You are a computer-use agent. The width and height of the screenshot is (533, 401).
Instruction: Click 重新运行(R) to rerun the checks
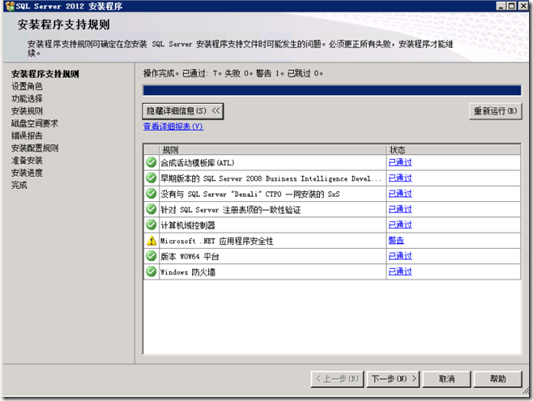pos(495,111)
